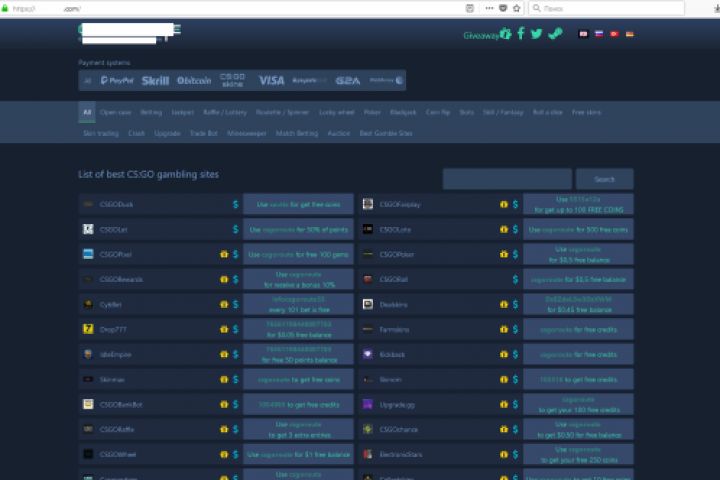This screenshot has width=720, height=480.
Task: Click the dollar icon in CSGODuck row
Action: tap(236, 204)
